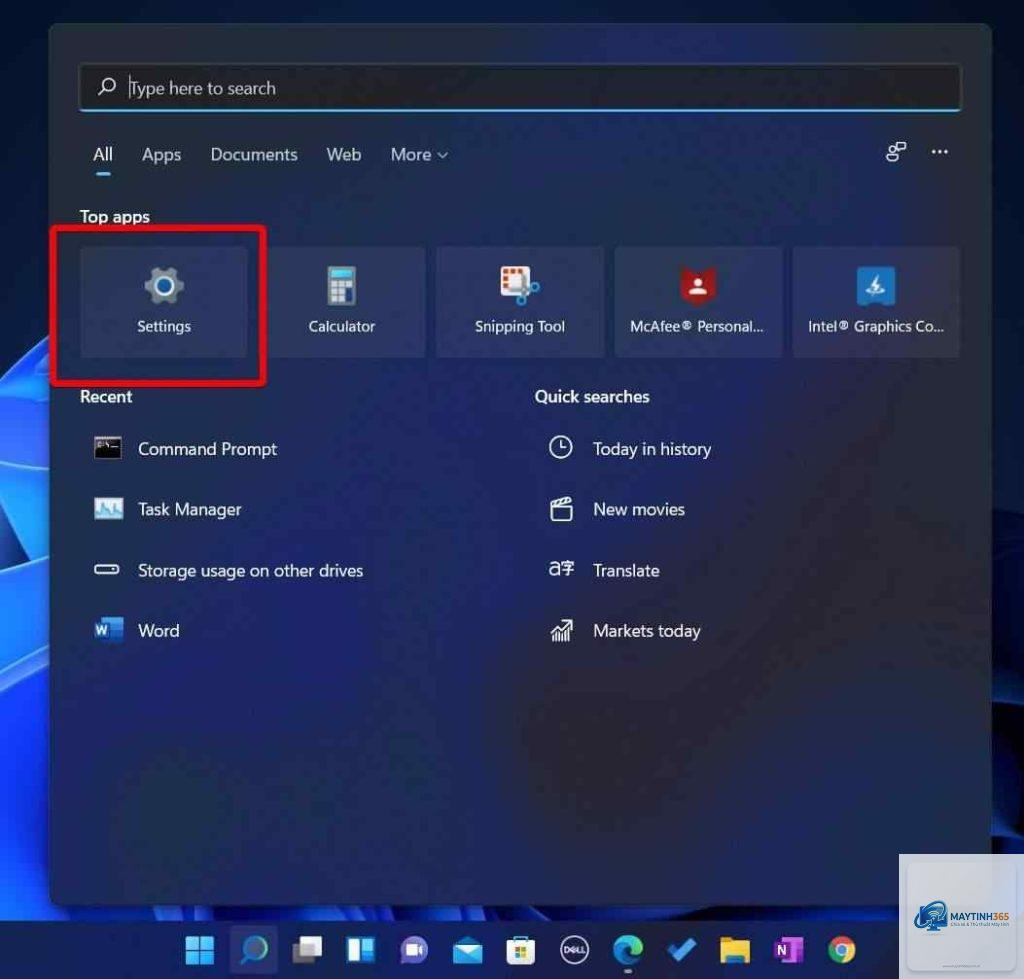Screen dimensions: 1024x979
Task: Open the Translate quick search
Action: [x=604, y=570]
